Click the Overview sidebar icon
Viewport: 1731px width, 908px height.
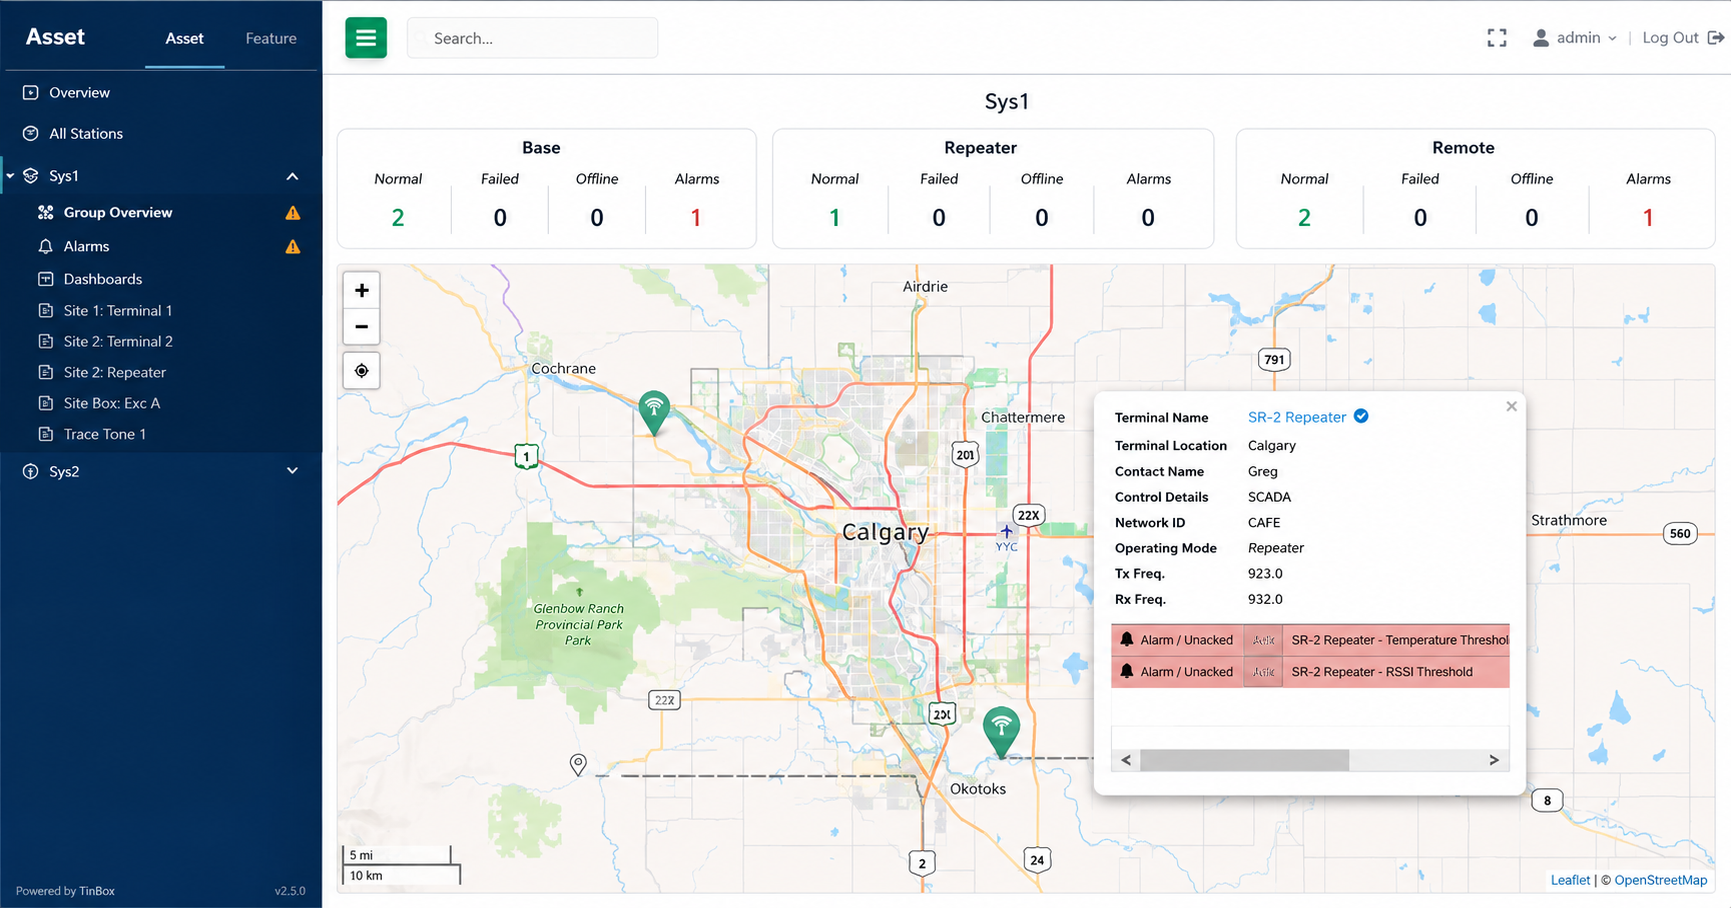pos(31,92)
